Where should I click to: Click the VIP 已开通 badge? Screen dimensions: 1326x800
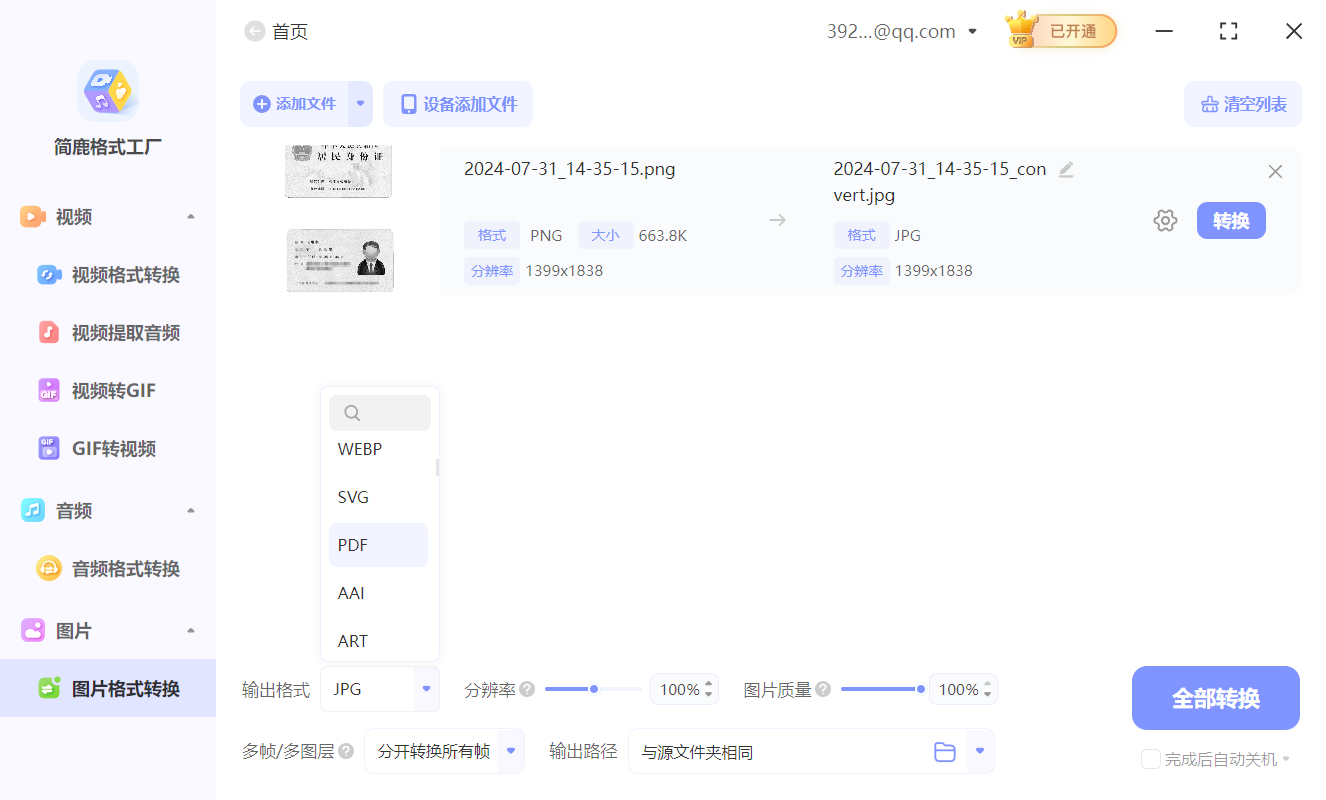coord(1060,31)
